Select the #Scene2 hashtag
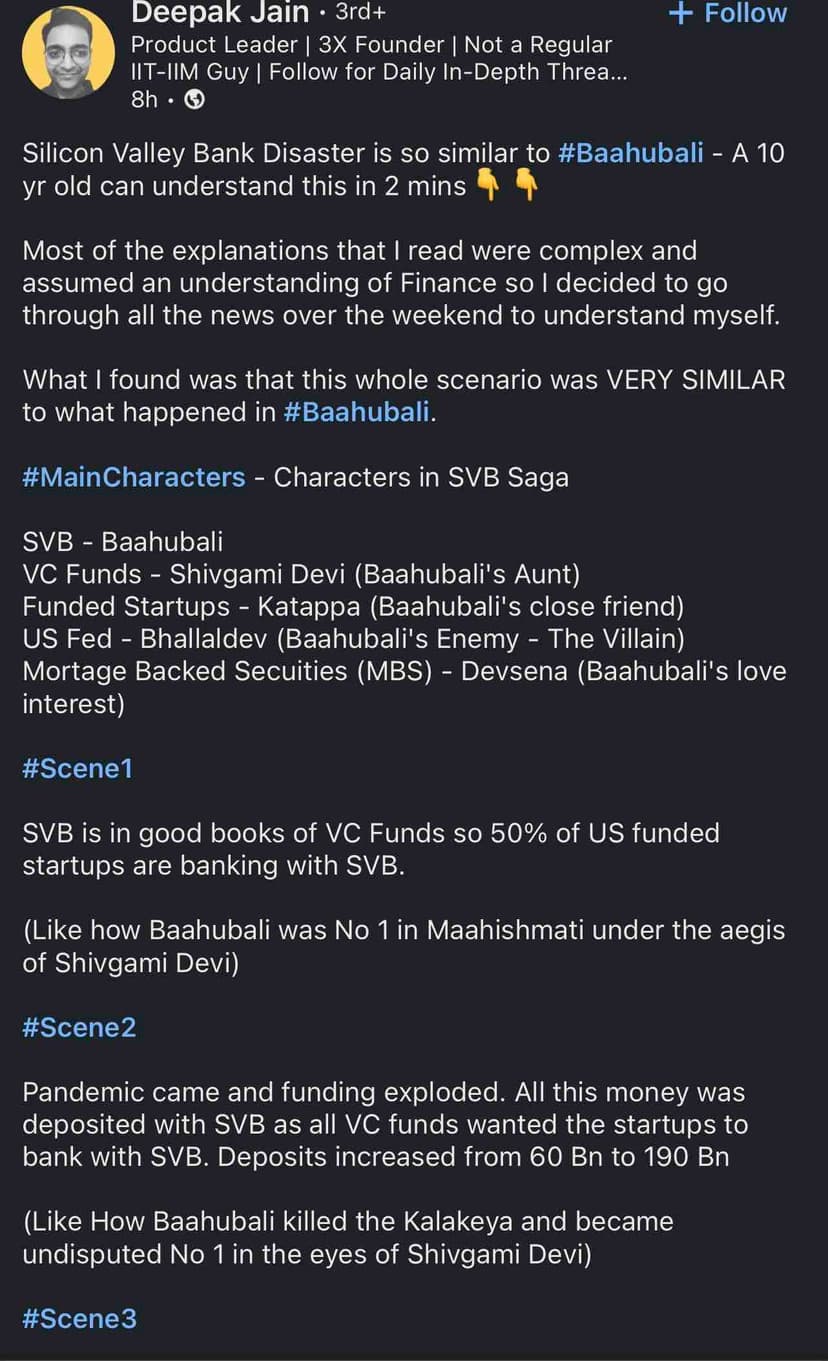Screen dimensions: 828x1361 click(79, 1027)
